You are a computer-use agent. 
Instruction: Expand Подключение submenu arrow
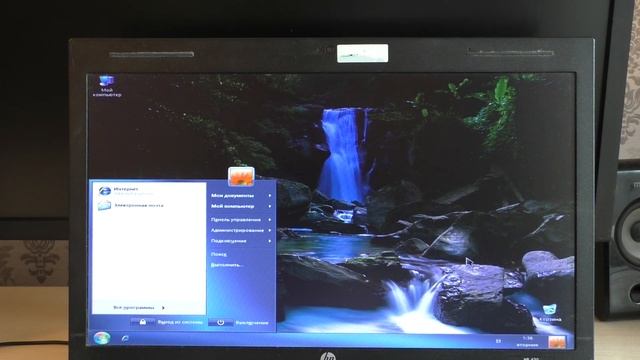pos(270,241)
